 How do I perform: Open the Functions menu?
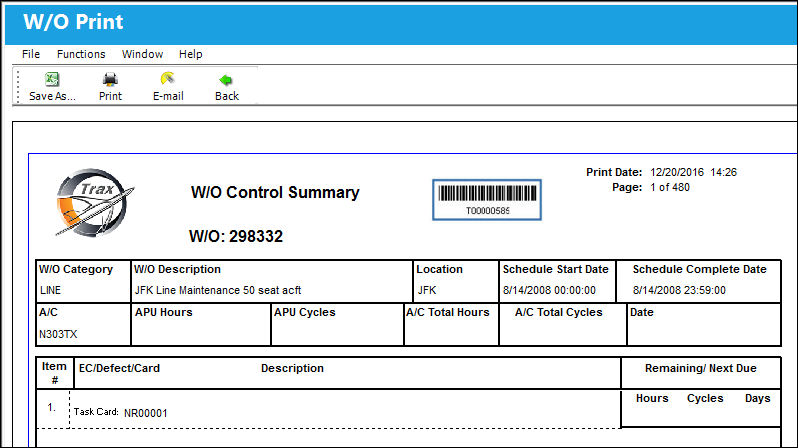pyautogui.click(x=81, y=54)
